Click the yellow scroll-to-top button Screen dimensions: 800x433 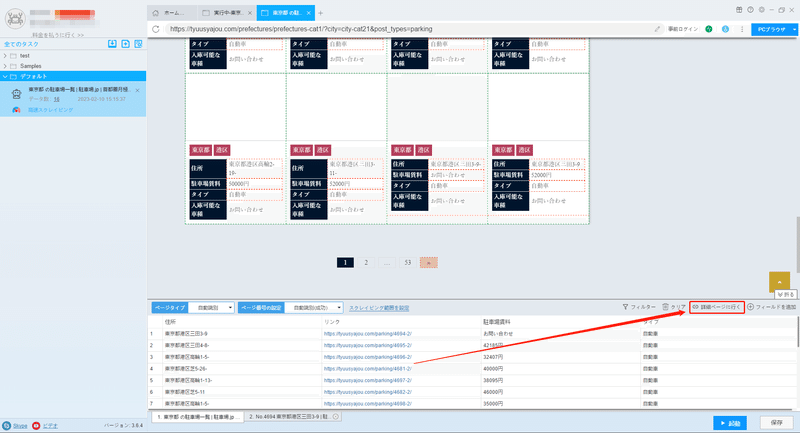779,282
